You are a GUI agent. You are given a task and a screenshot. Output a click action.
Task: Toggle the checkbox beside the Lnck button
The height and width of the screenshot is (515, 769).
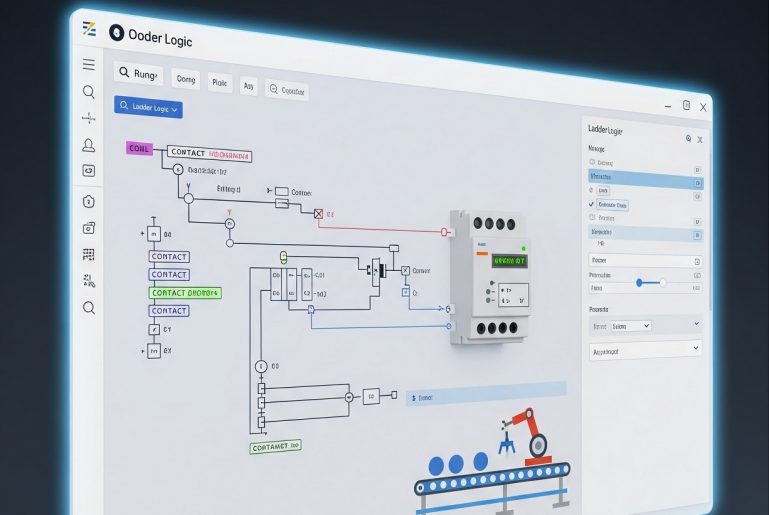[591, 189]
